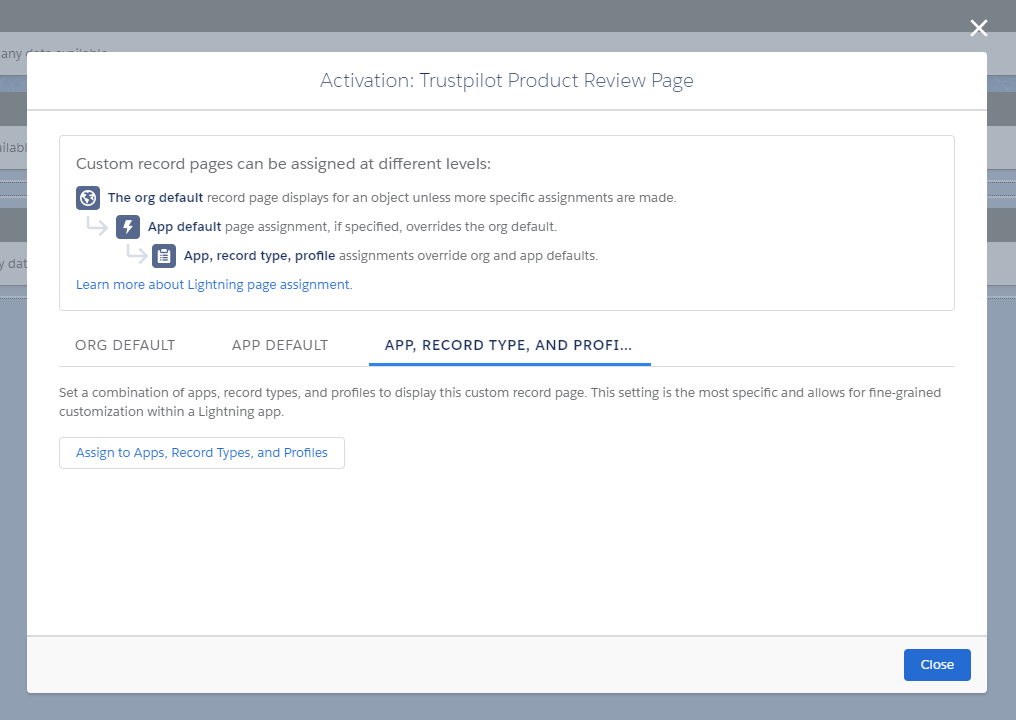Click the blue Close button

click(x=937, y=664)
